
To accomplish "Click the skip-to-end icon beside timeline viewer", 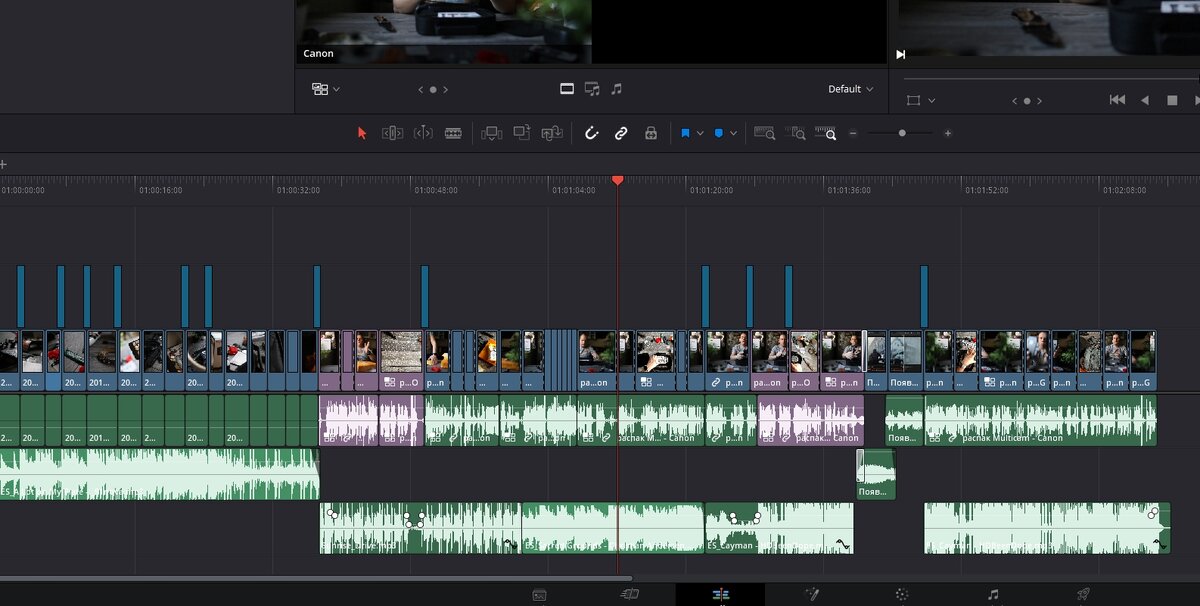I will coord(900,54).
